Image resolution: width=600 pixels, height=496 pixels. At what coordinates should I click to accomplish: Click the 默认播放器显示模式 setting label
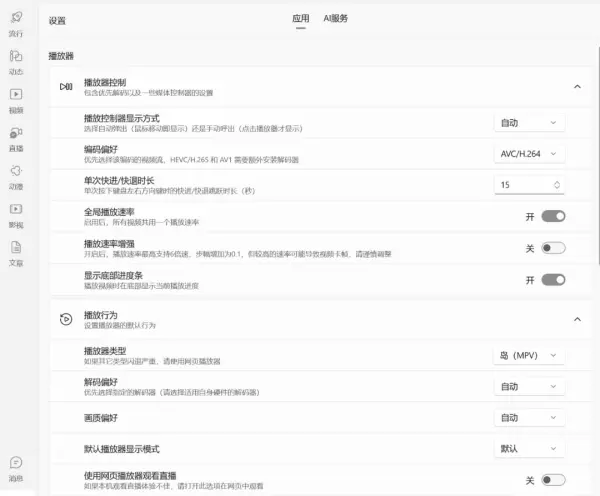[122, 449]
